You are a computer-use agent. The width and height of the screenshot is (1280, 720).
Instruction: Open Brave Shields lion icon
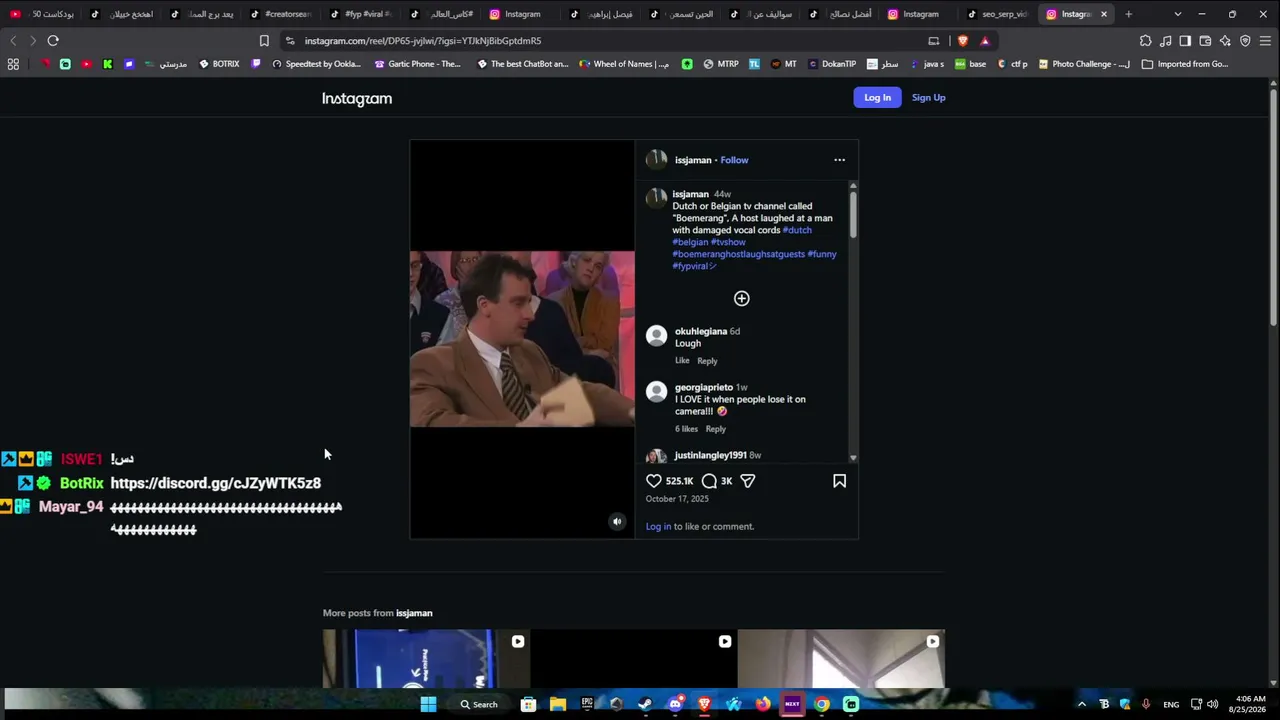(963, 41)
